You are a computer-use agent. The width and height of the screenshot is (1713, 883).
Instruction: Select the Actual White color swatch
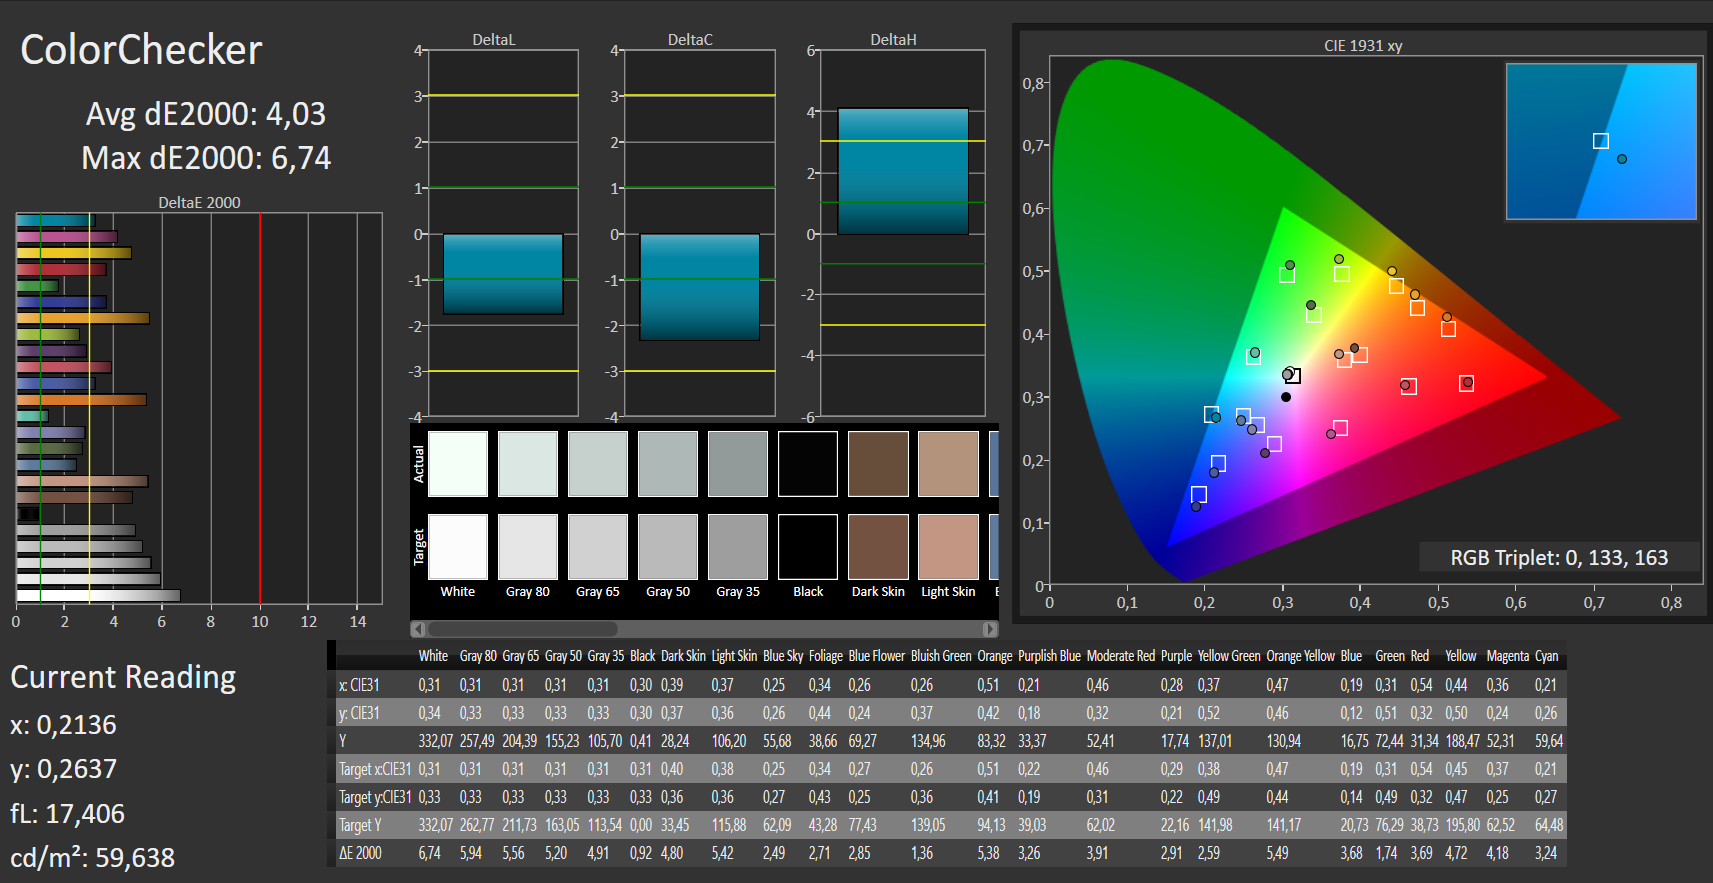pos(458,464)
